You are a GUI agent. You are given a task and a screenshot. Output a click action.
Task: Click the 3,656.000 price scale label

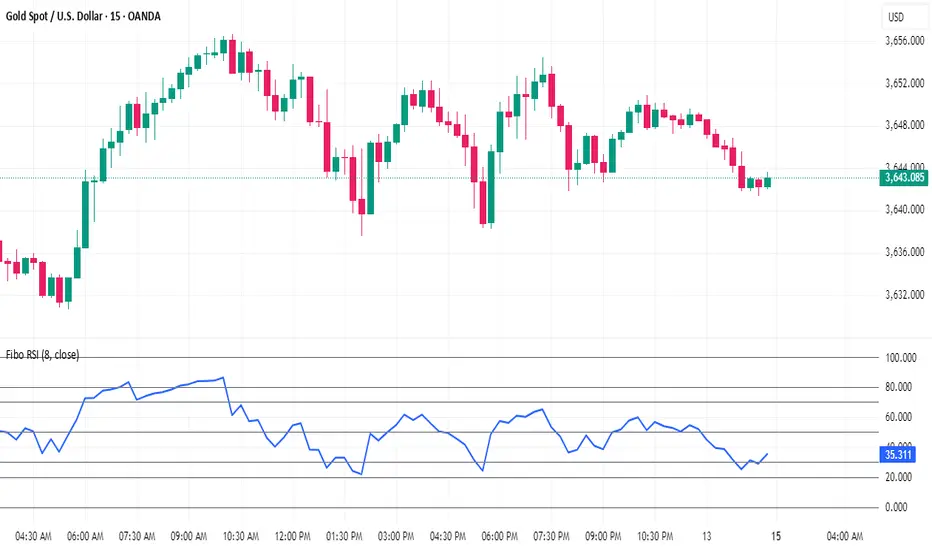901,41
